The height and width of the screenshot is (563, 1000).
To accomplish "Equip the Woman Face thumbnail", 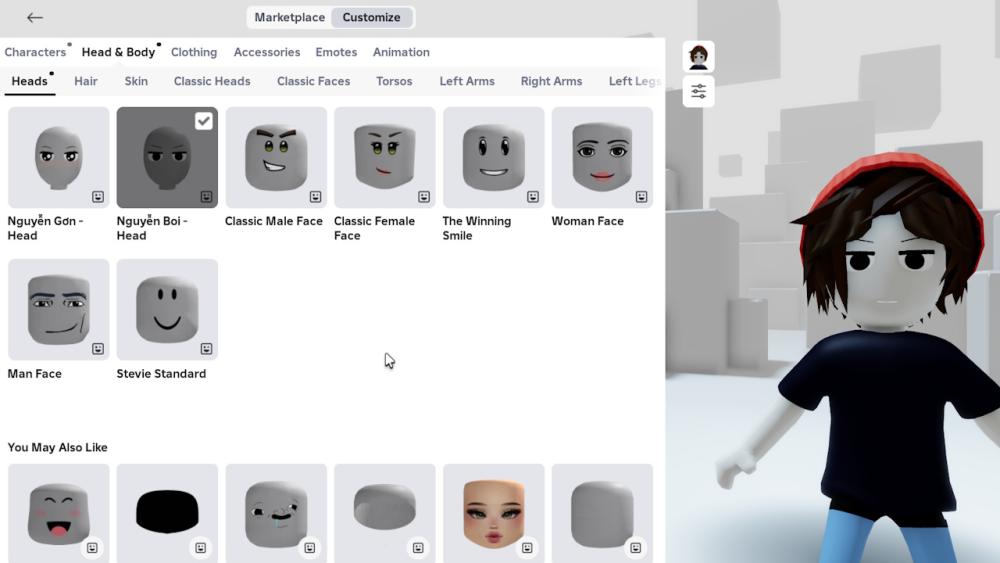I will pos(602,157).
